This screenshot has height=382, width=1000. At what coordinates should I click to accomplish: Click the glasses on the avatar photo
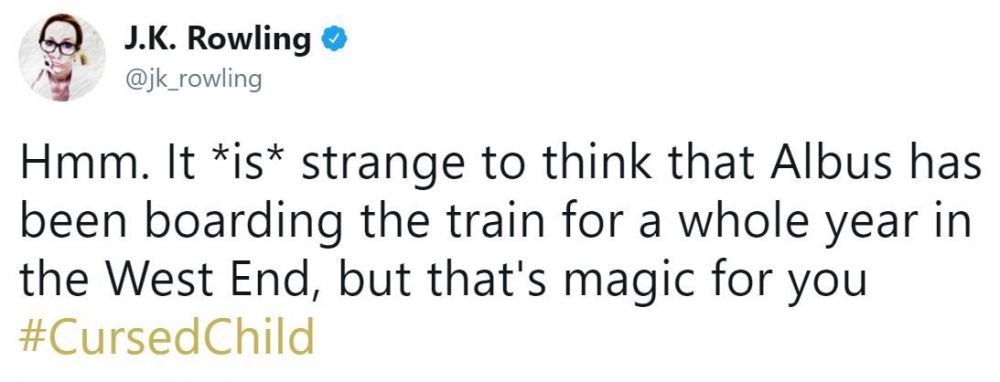click(59, 47)
